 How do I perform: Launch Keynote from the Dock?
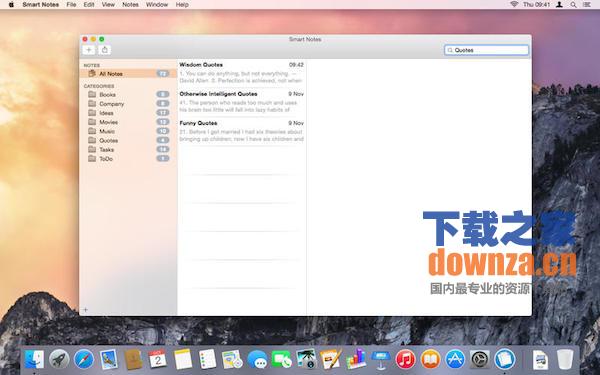(x=381, y=359)
